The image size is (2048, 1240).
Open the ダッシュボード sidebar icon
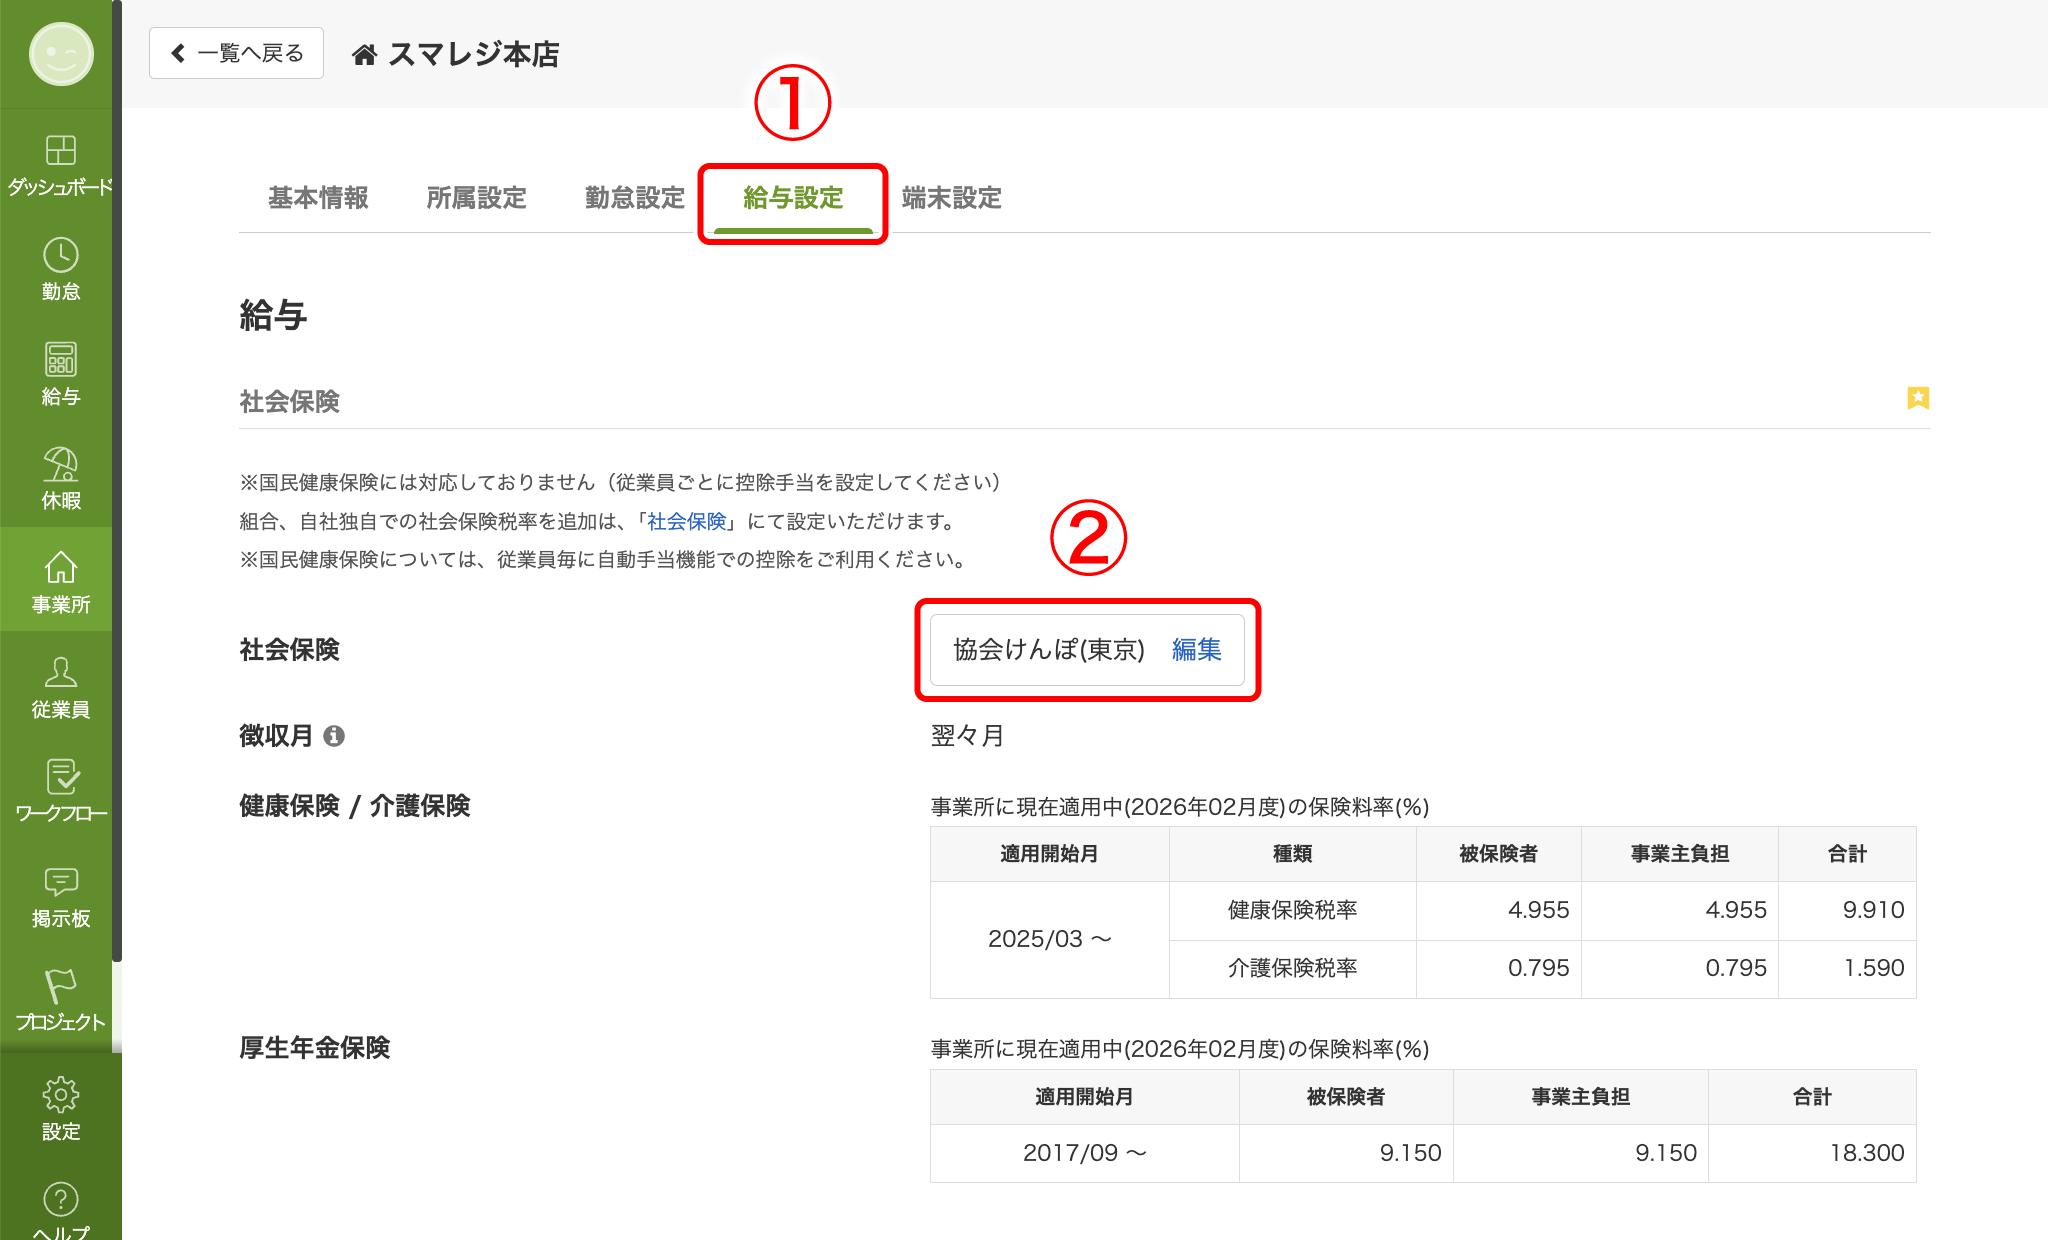[60, 152]
